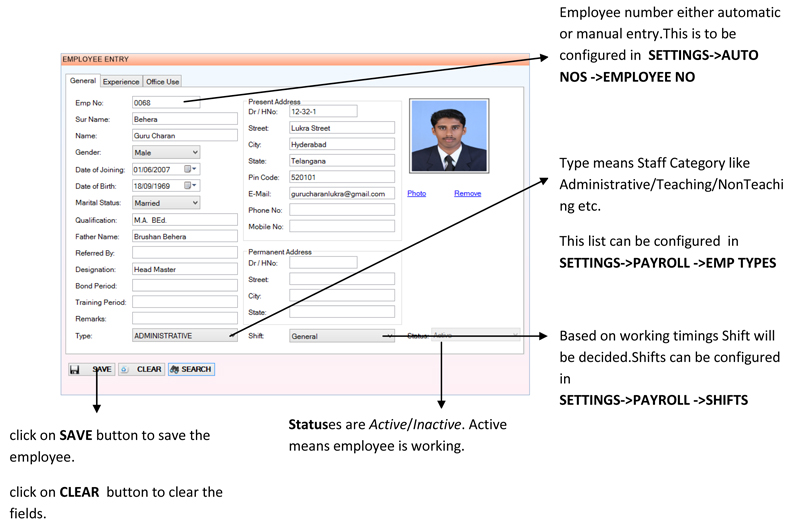Viewport: 801px width, 524px height.
Task: Click the Photo link
Action: click(416, 193)
